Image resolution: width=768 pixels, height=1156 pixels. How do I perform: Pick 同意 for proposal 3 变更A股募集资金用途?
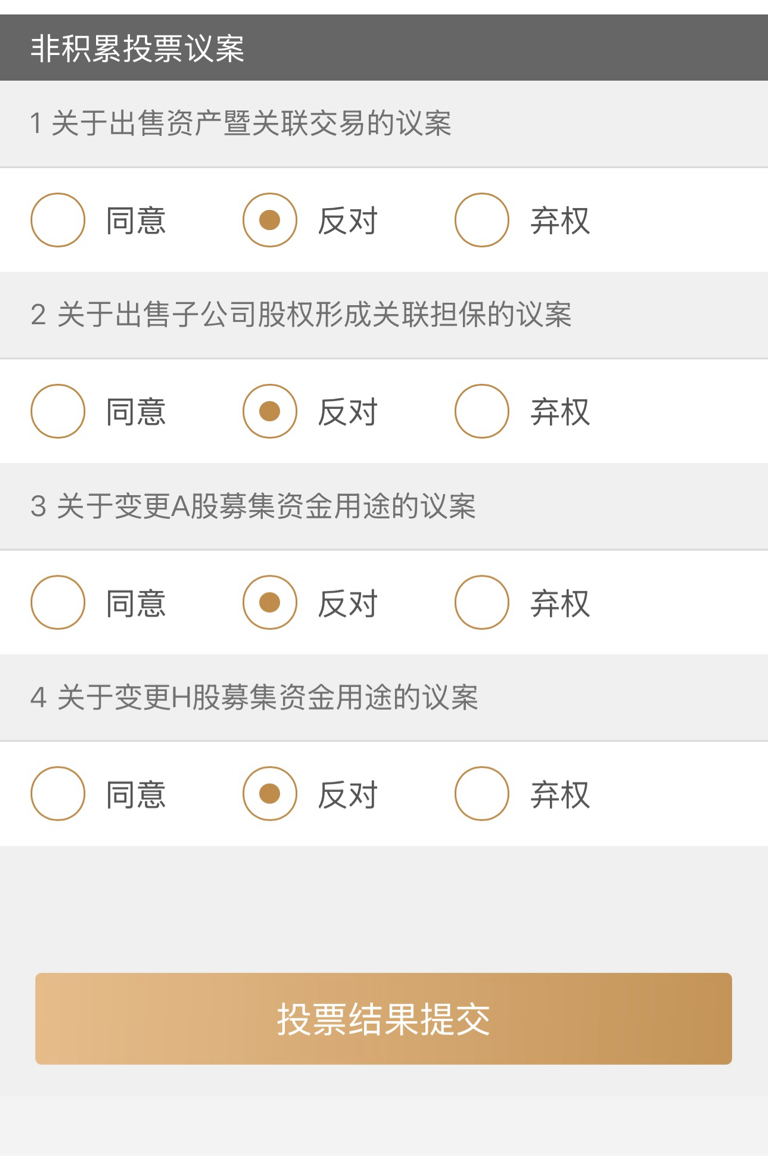pos(58,602)
